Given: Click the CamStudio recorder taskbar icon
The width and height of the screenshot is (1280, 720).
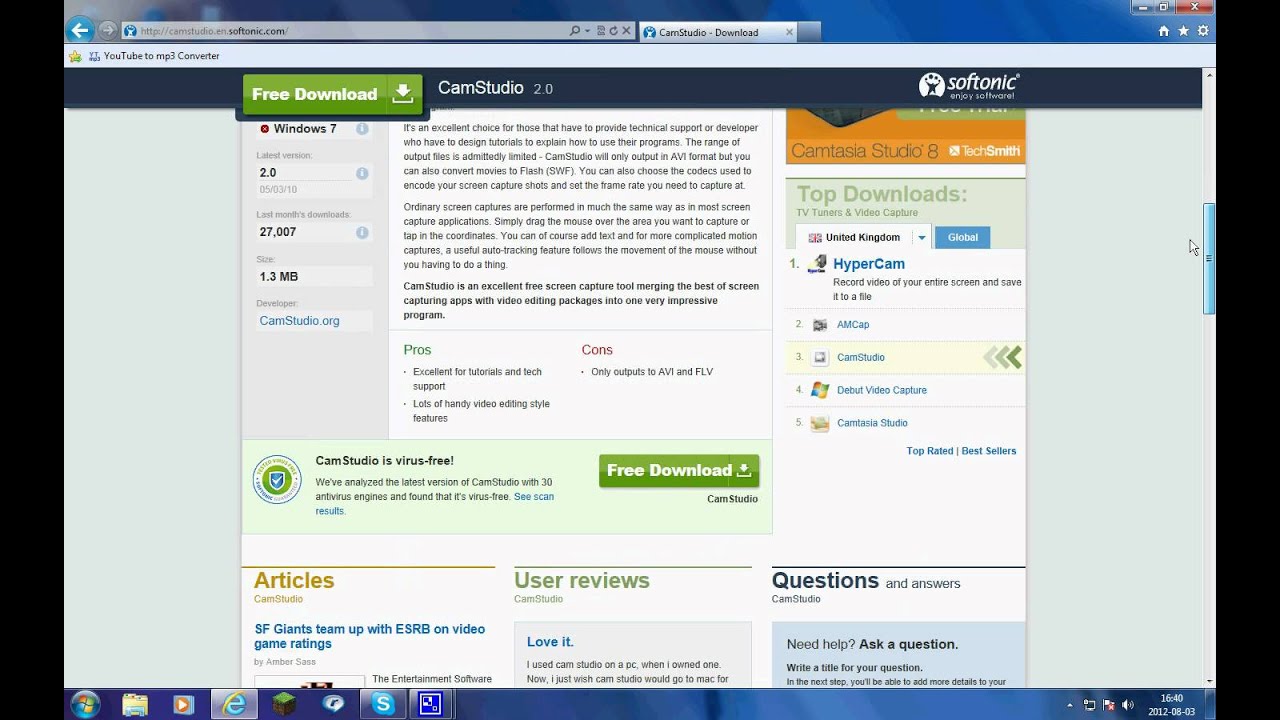Looking at the screenshot, I should tap(431, 704).
